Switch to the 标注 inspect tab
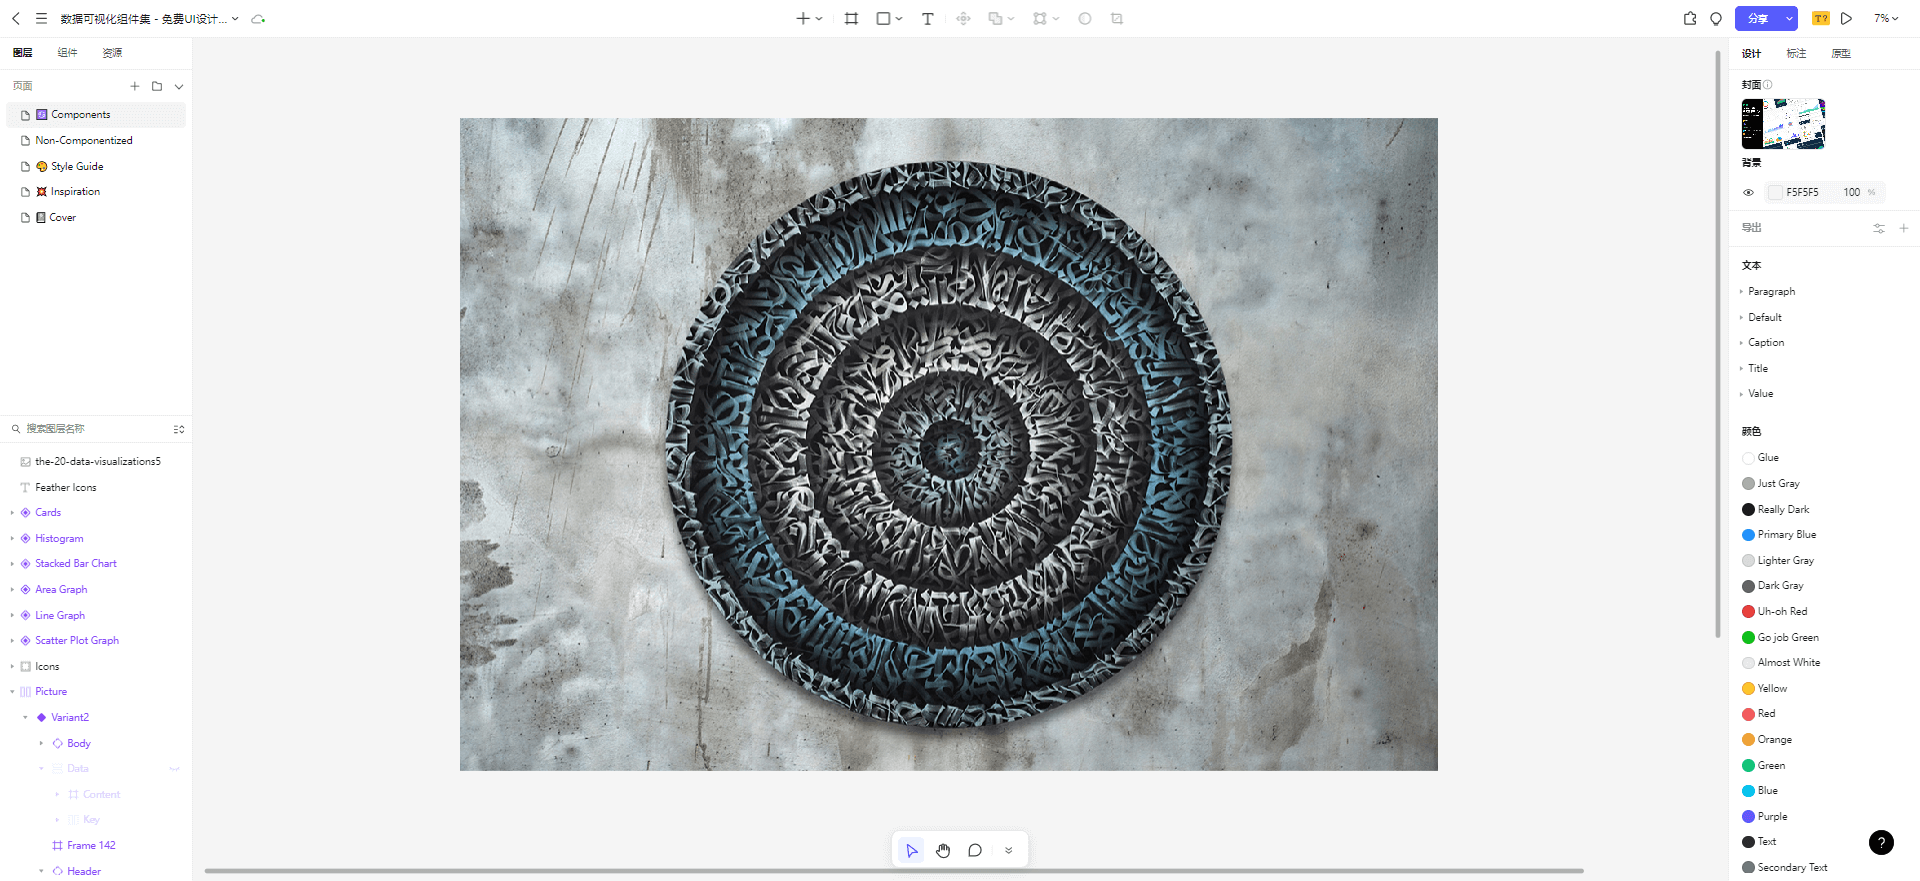 1796,53
